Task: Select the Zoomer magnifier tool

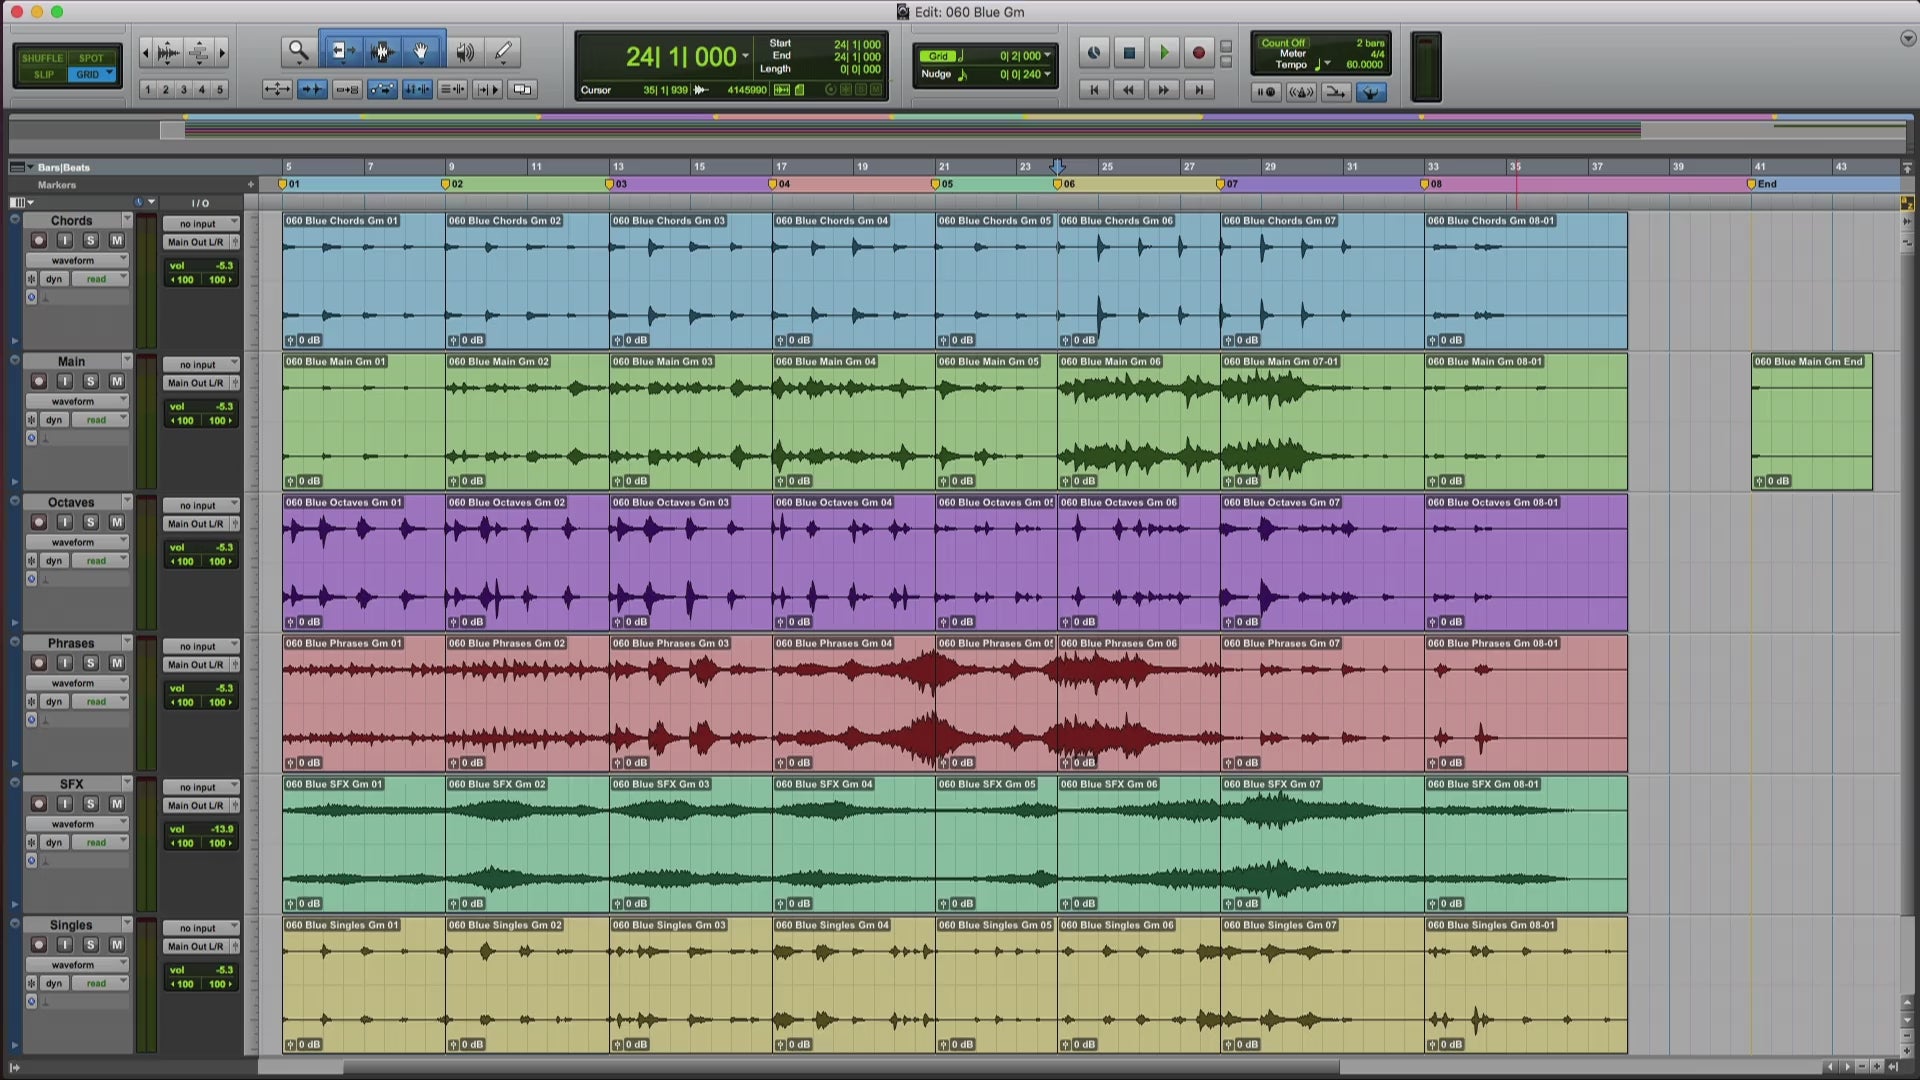Action: [x=298, y=51]
